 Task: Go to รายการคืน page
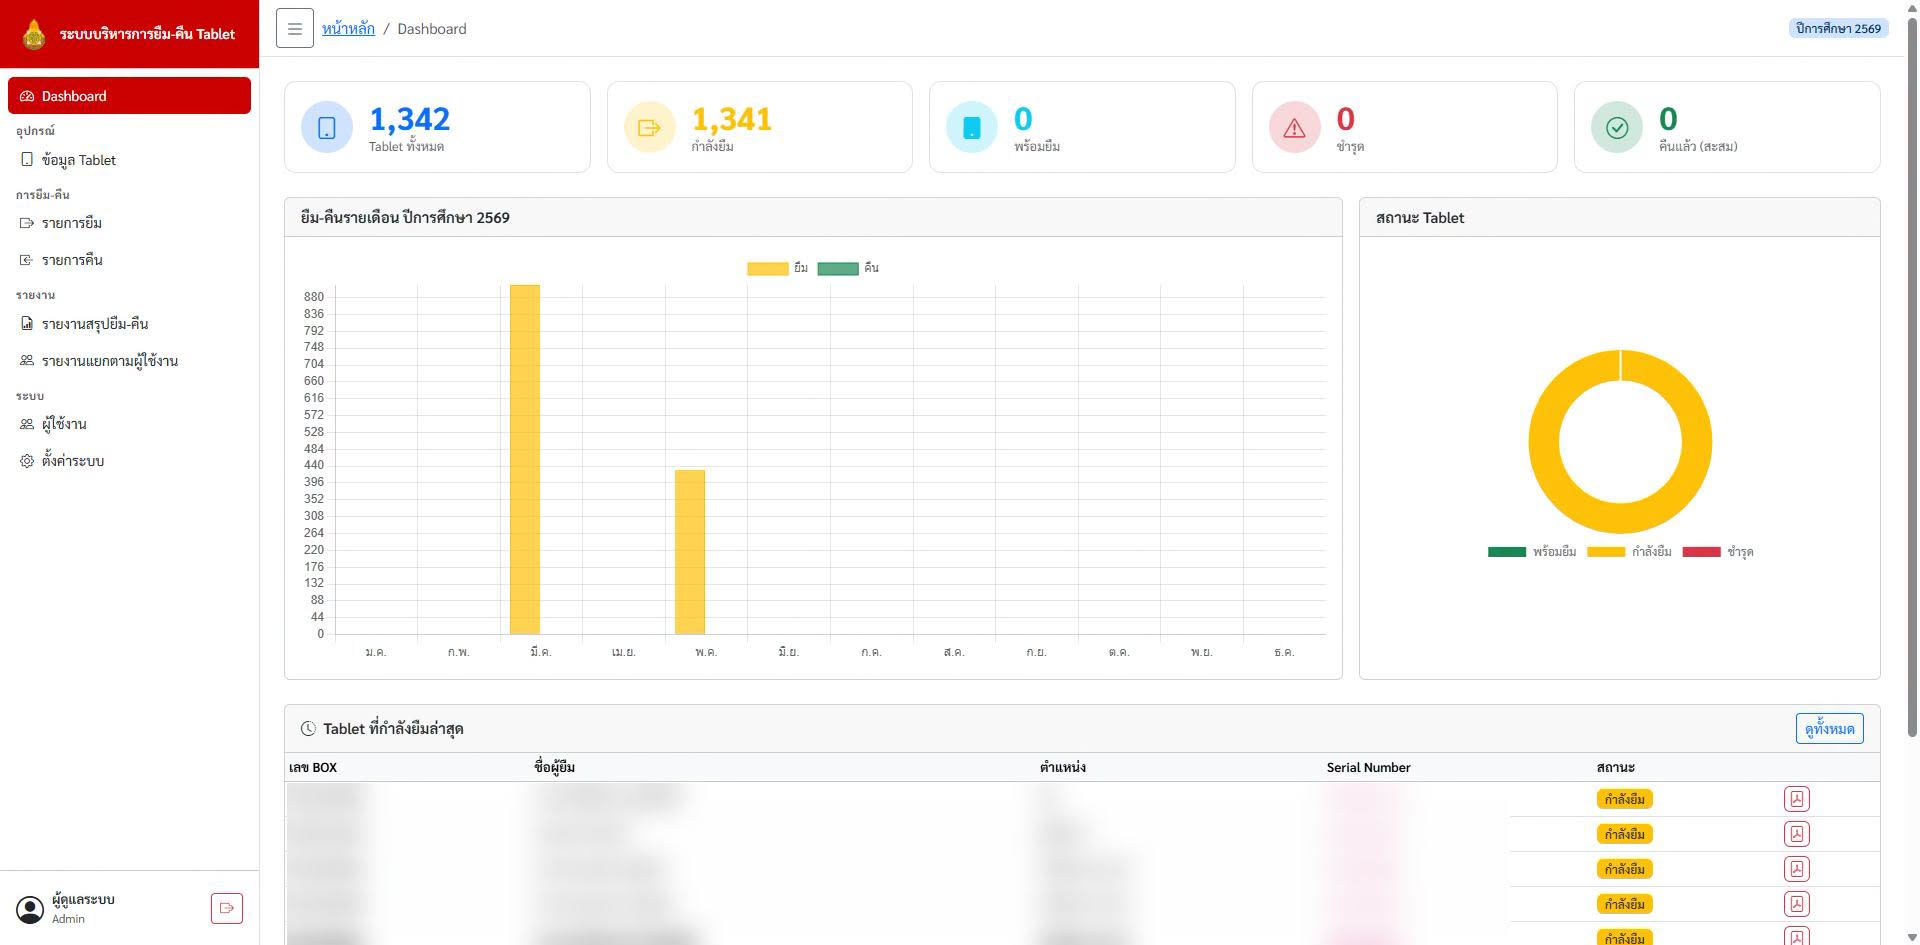pyautogui.click(x=129, y=260)
